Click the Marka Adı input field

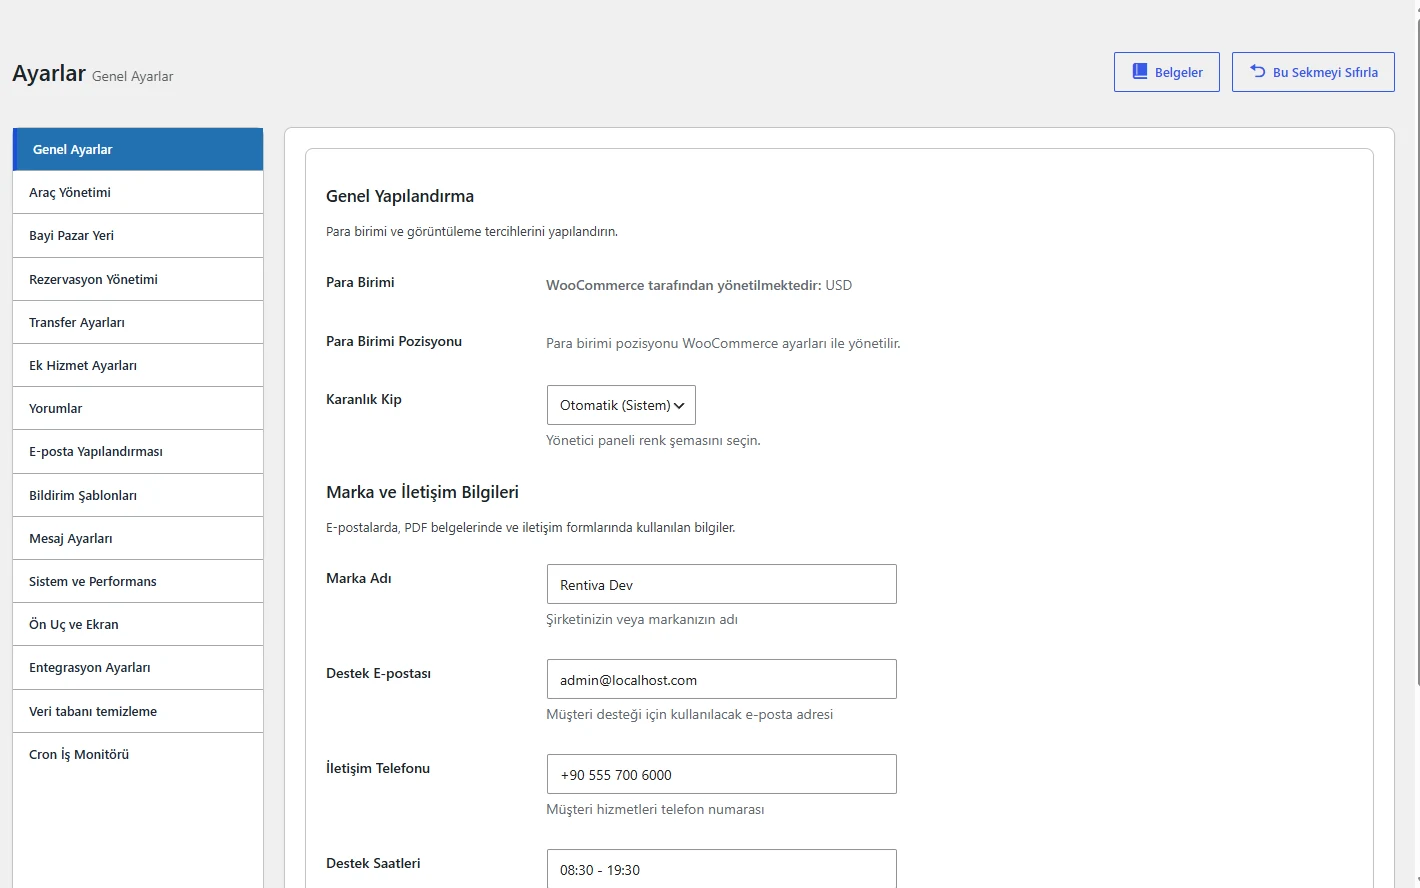click(721, 584)
